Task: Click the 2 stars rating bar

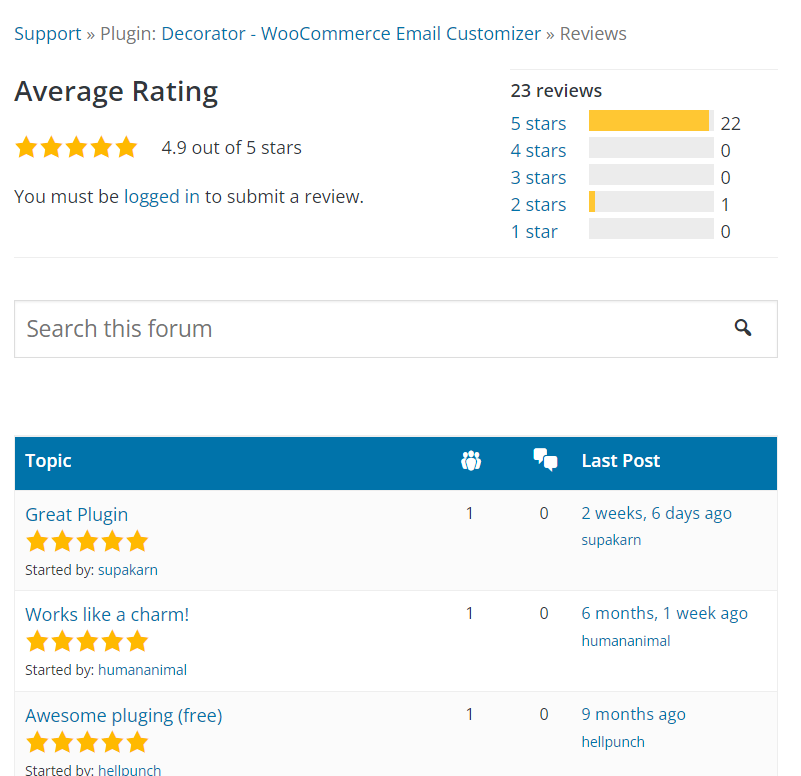Action: coord(651,203)
